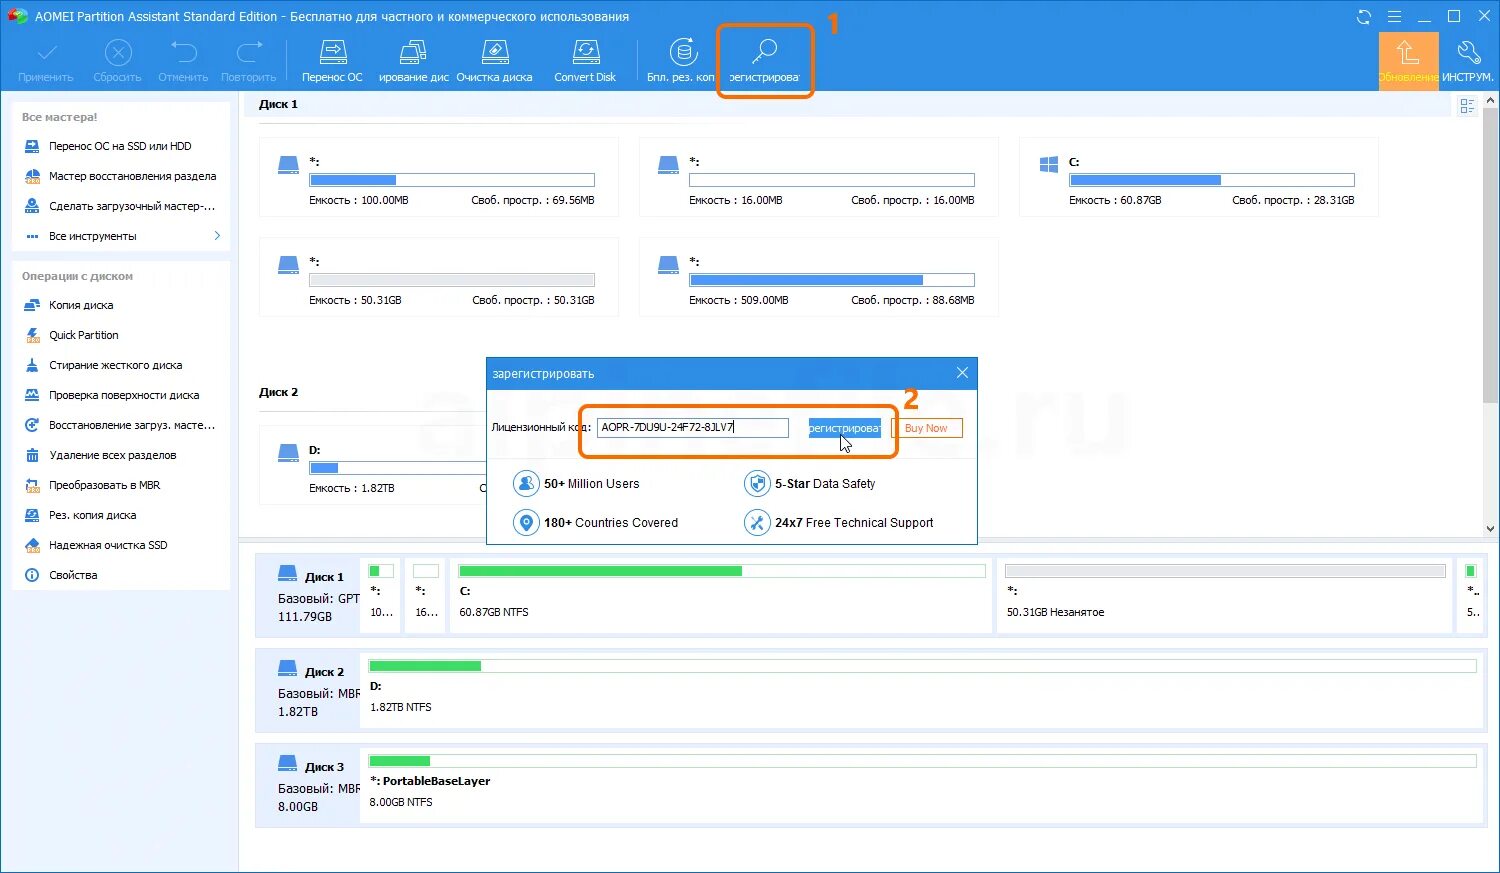Click the refresh icon in title bar
The height and width of the screenshot is (873, 1500).
click(1364, 17)
